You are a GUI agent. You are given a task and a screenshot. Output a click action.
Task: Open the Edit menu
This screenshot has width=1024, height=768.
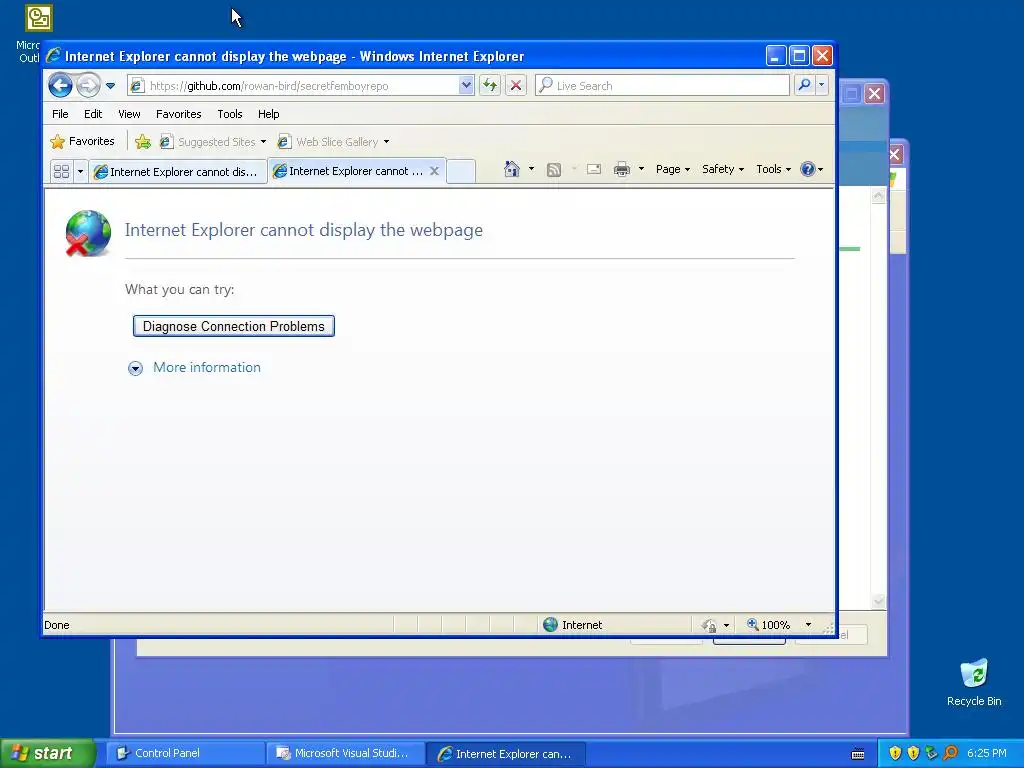pyautogui.click(x=93, y=114)
